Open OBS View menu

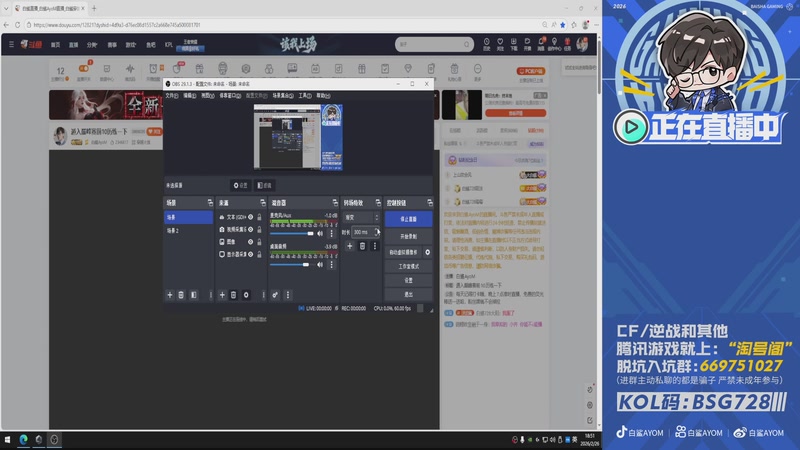point(208,95)
